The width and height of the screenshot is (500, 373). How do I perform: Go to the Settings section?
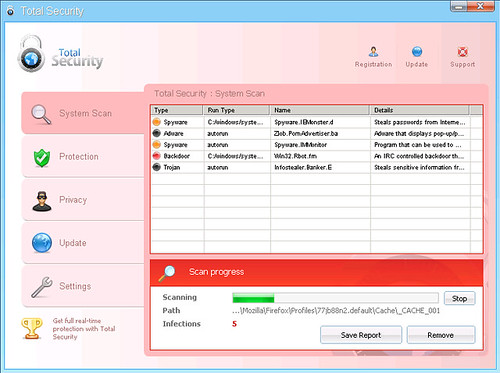tap(83, 286)
